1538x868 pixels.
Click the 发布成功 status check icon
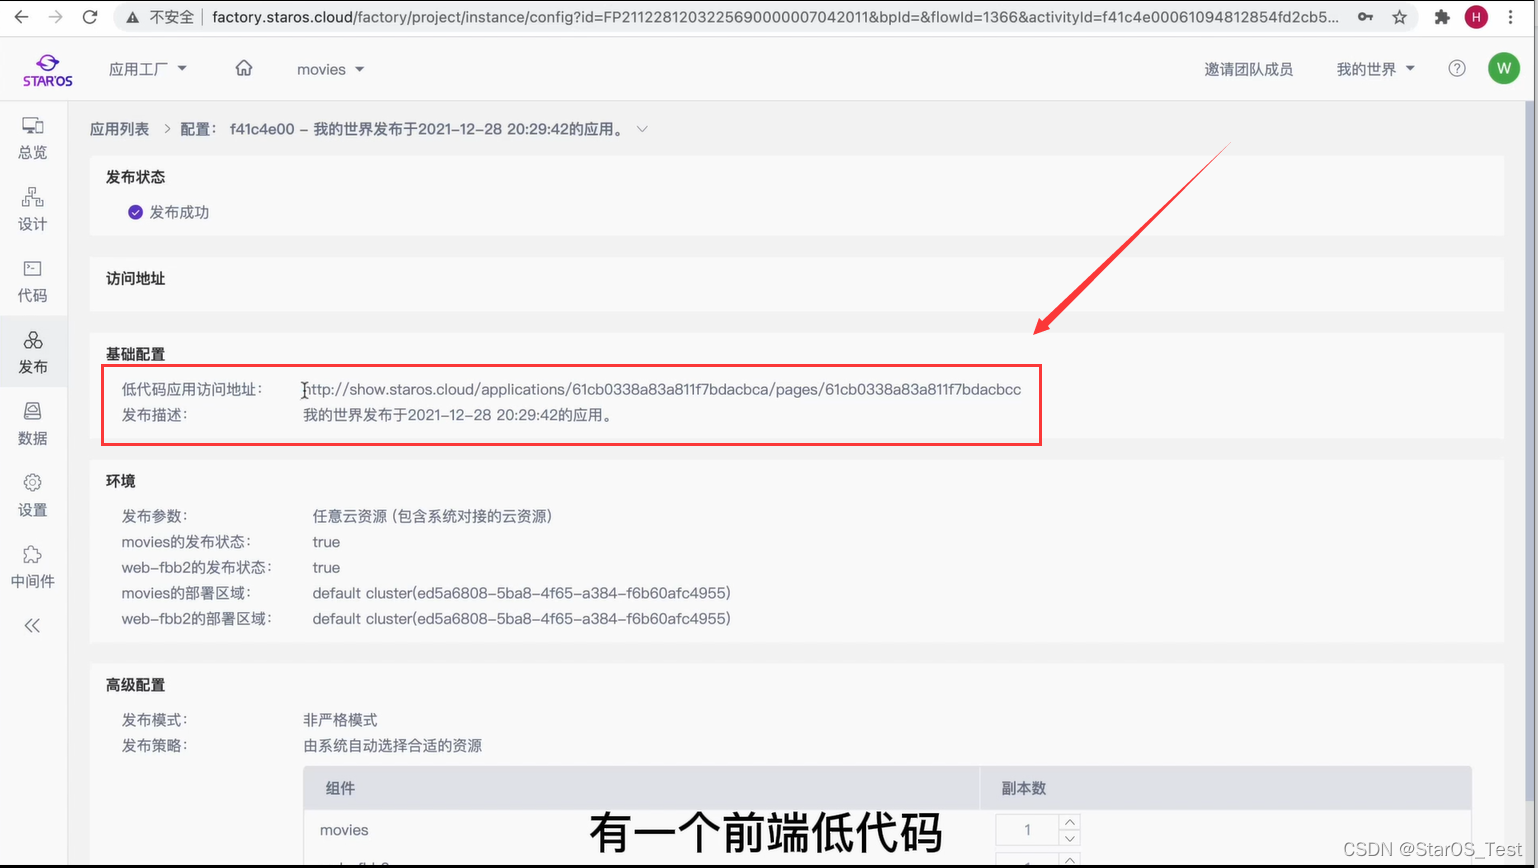click(135, 212)
